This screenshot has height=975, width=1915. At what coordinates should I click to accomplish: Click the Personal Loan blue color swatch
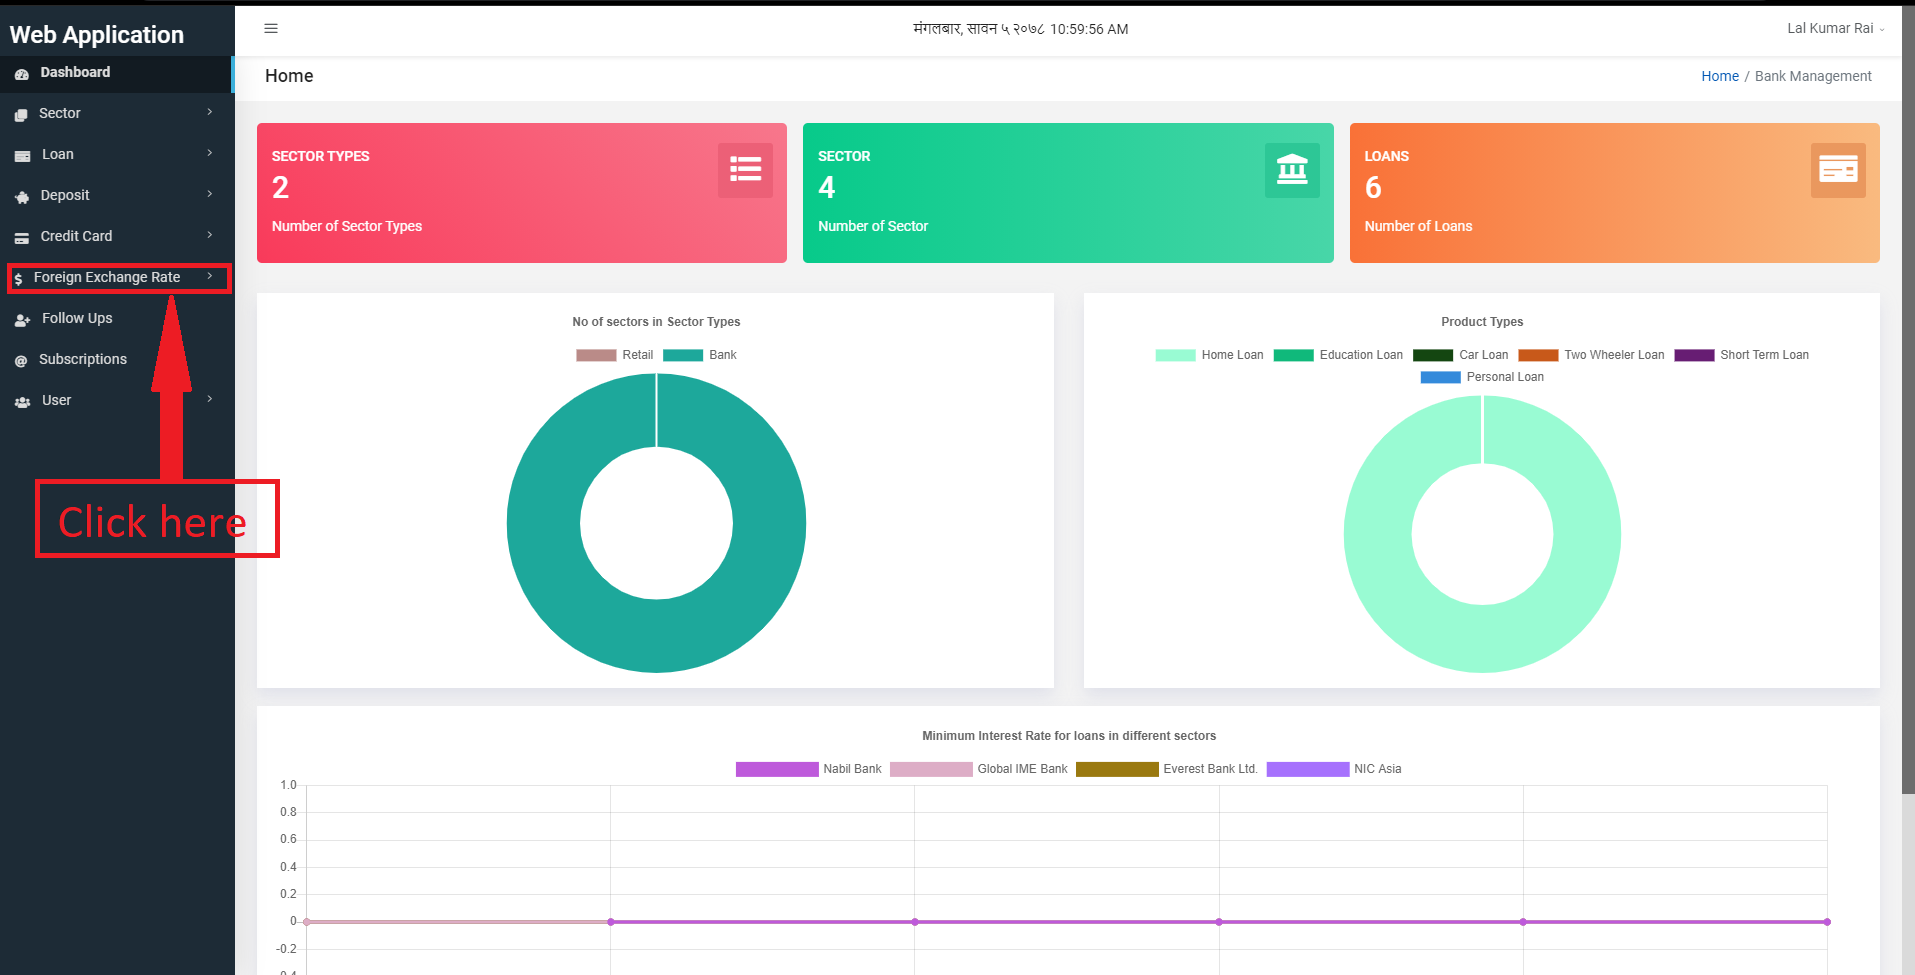(1440, 377)
